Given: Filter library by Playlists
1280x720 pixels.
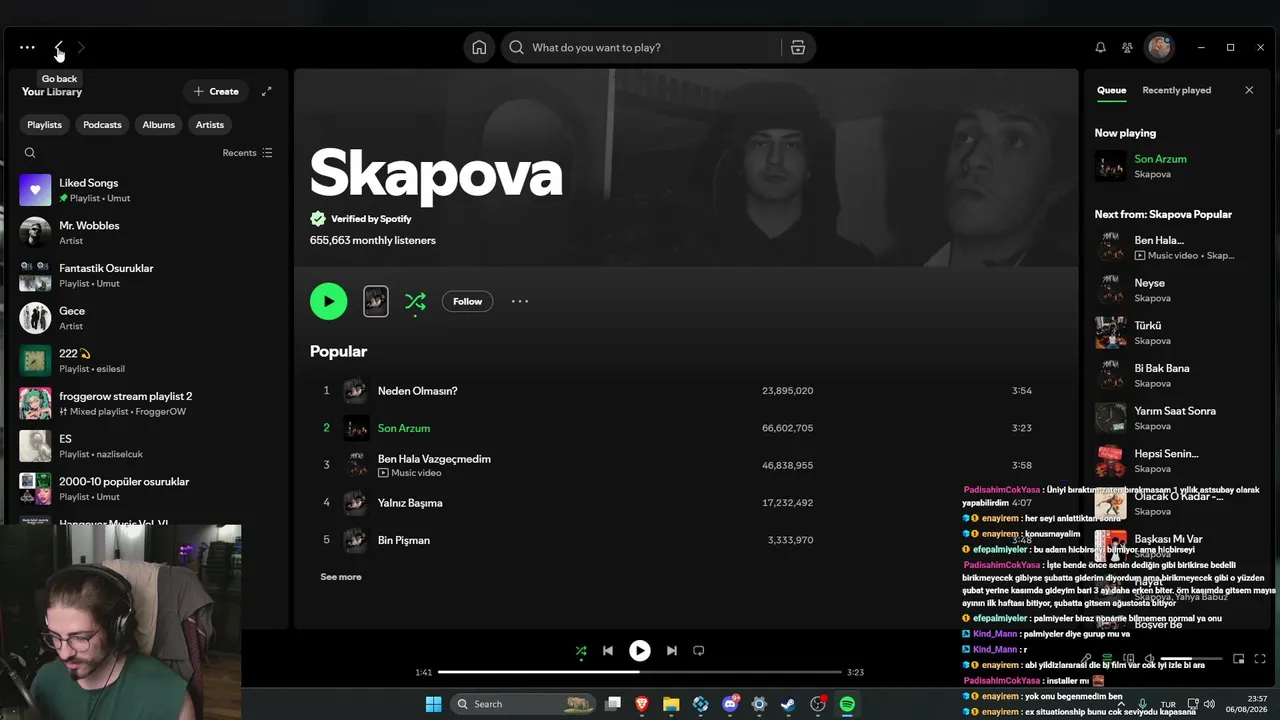Looking at the screenshot, I should [x=45, y=125].
